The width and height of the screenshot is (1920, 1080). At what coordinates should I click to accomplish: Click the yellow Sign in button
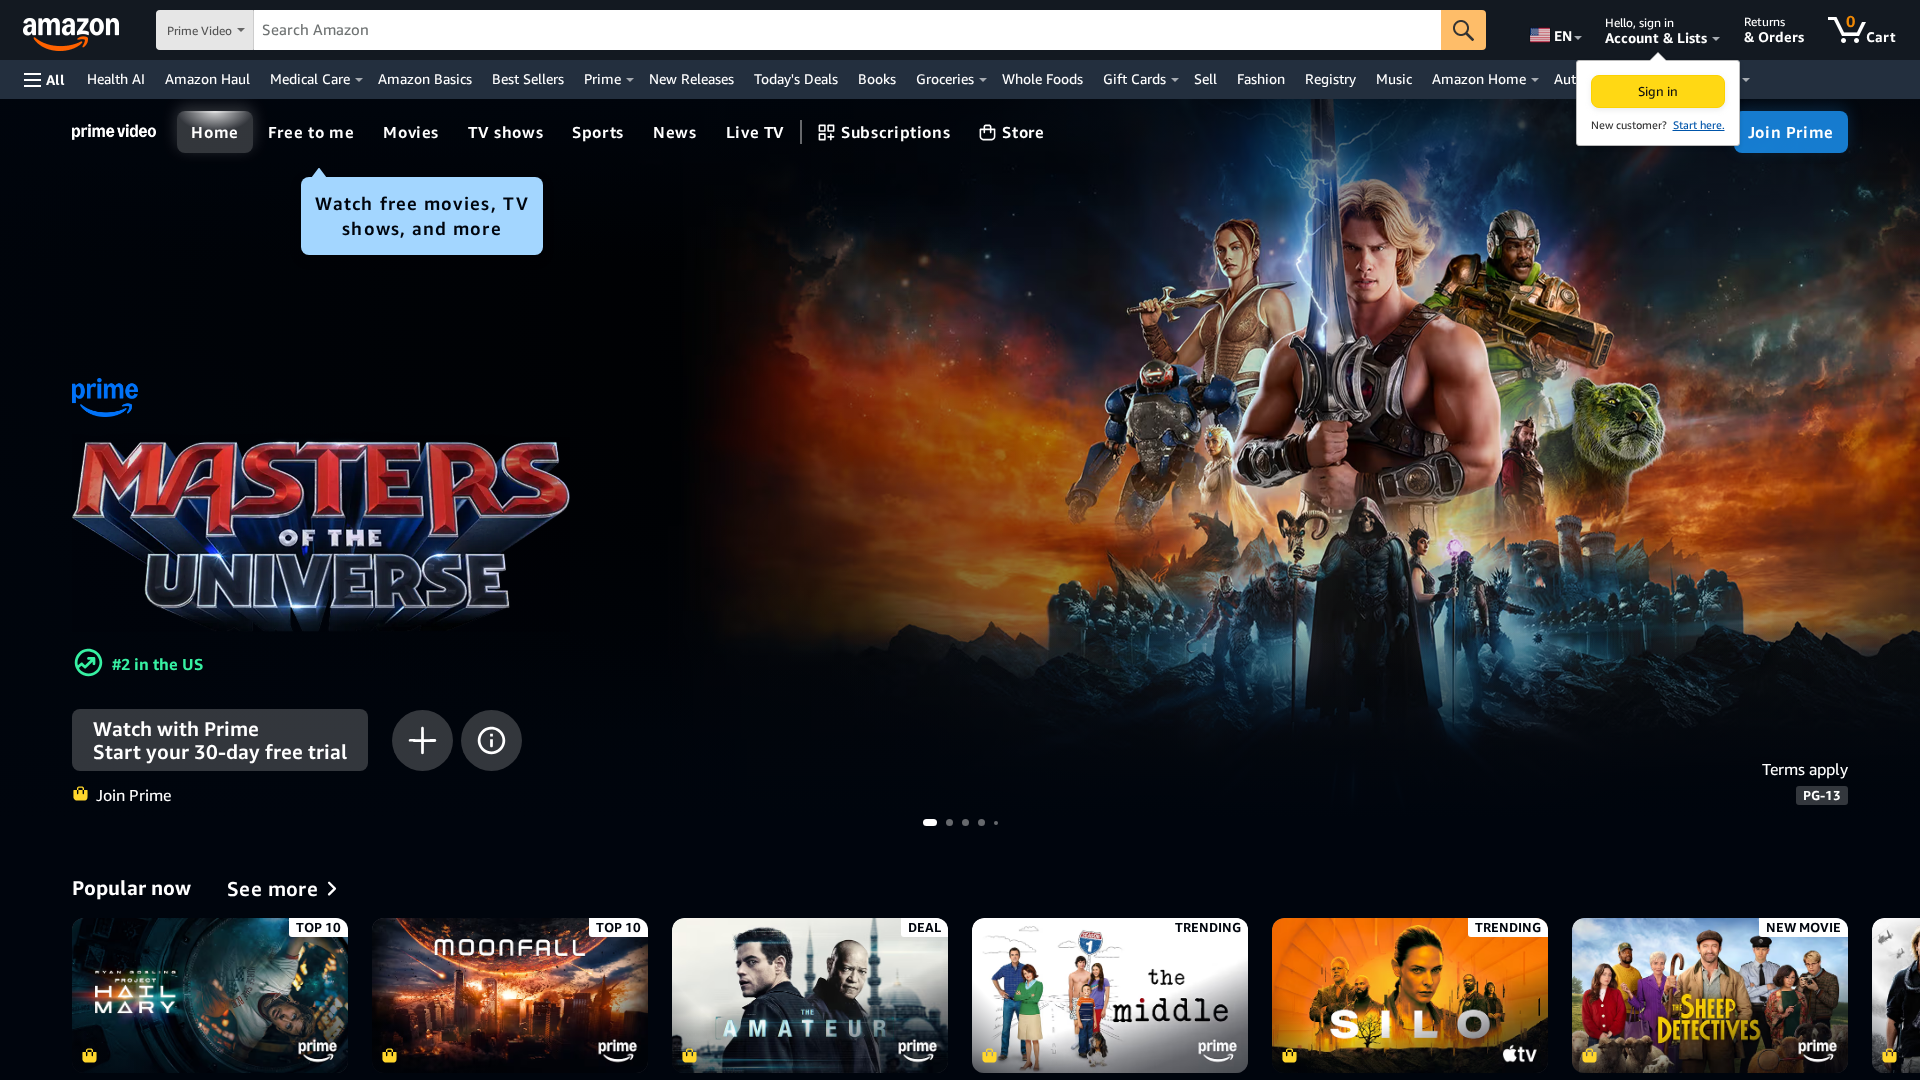(x=1658, y=91)
